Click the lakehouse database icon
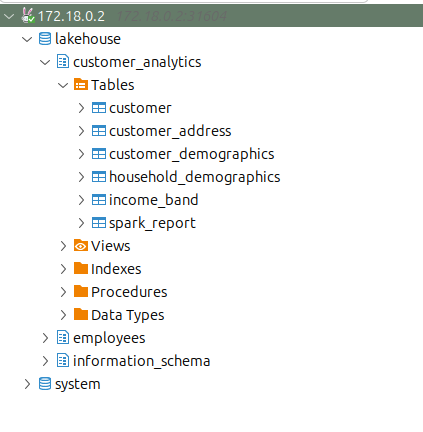The width and height of the screenshot is (423, 432). click(x=45, y=39)
